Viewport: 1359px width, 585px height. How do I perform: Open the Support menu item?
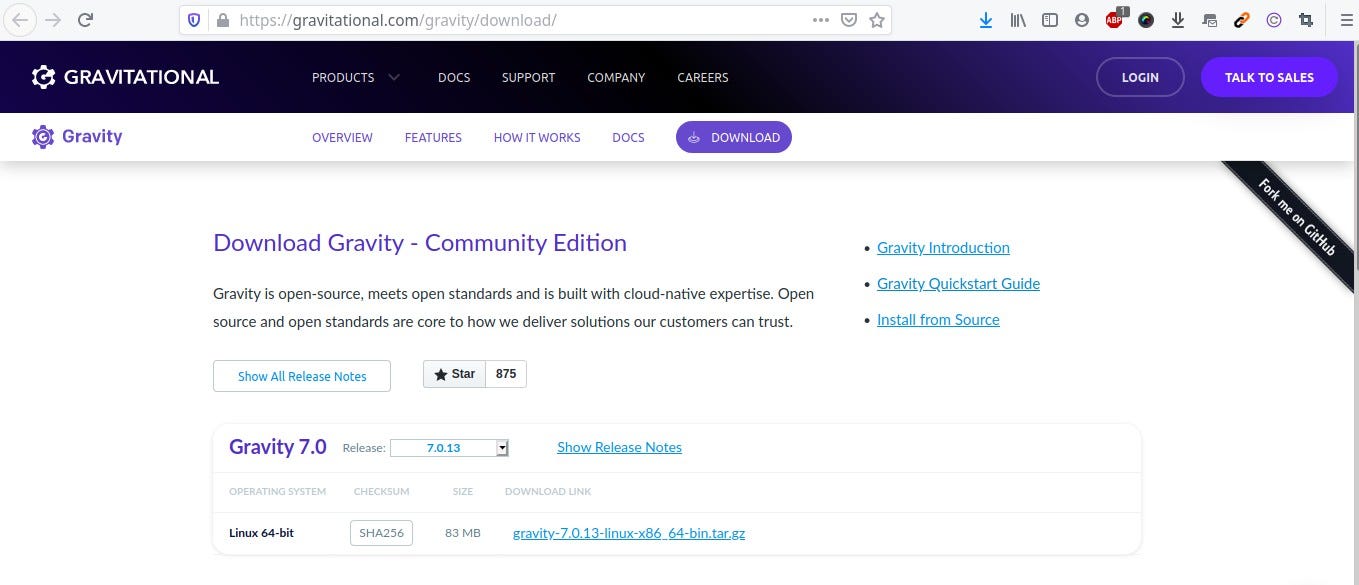click(528, 77)
